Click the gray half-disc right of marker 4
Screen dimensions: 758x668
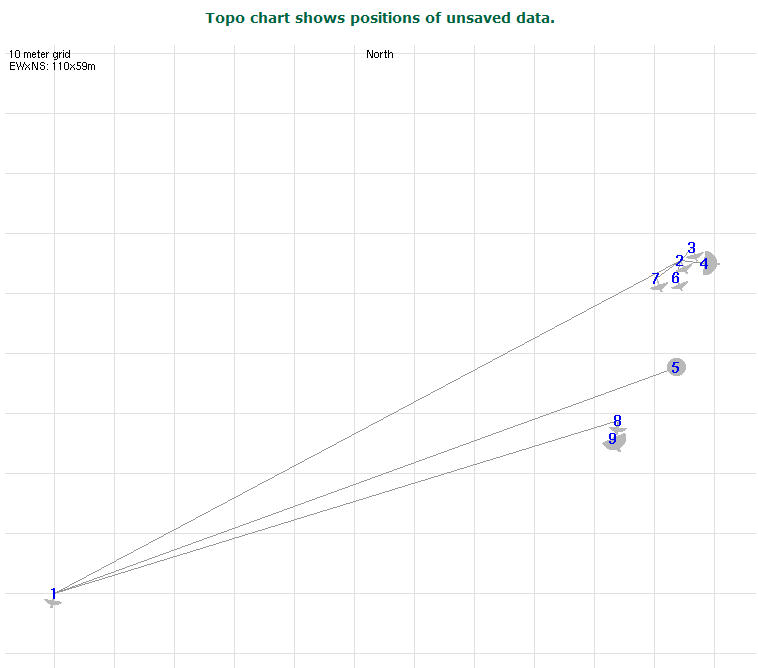pyautogui.click(x=711, y=263)
